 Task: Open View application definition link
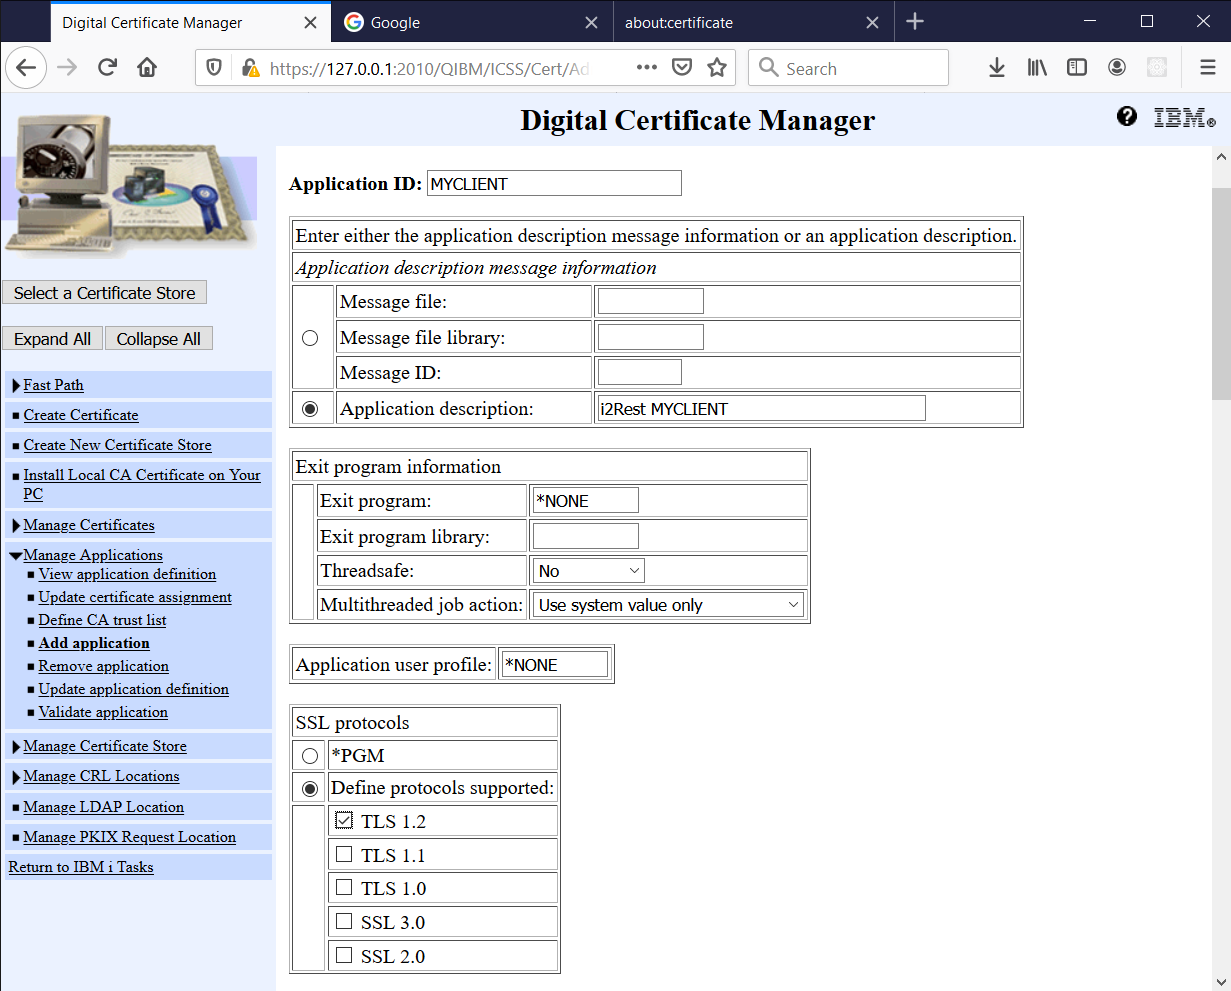[x=127, y=574]
